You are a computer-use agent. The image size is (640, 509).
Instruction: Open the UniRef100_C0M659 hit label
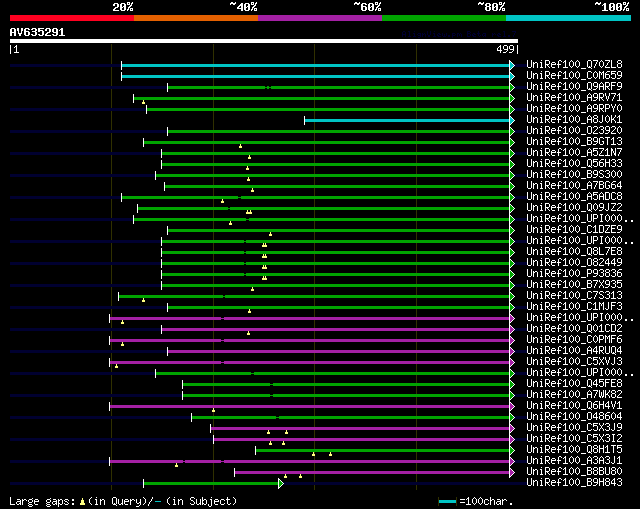(x=574, y=75)
